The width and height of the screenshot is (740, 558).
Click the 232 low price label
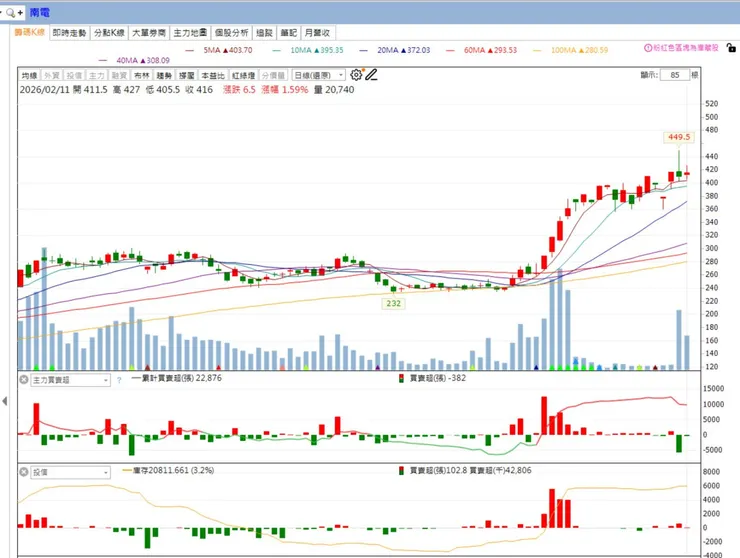point(394,303)
